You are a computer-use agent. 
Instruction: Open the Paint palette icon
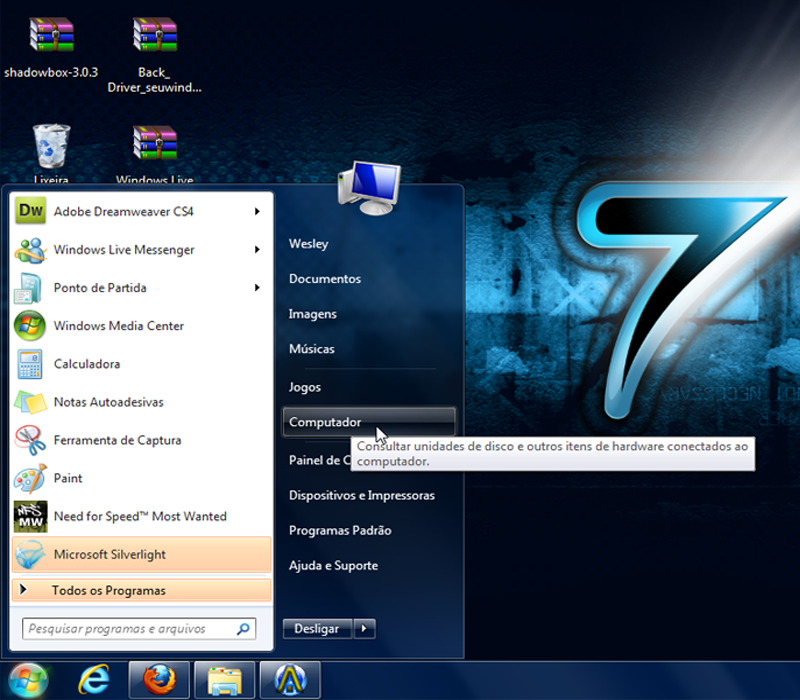30,478
